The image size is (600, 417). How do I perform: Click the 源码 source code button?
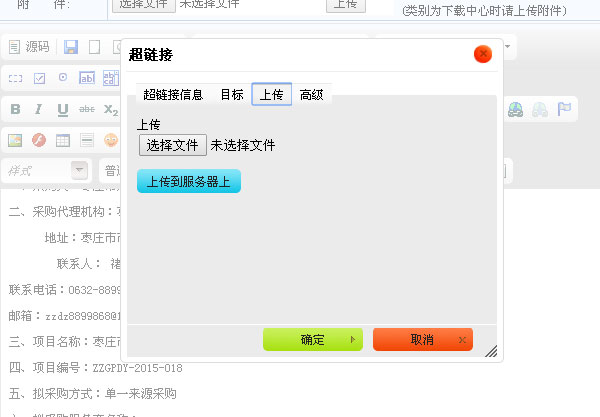coord(29,47)
